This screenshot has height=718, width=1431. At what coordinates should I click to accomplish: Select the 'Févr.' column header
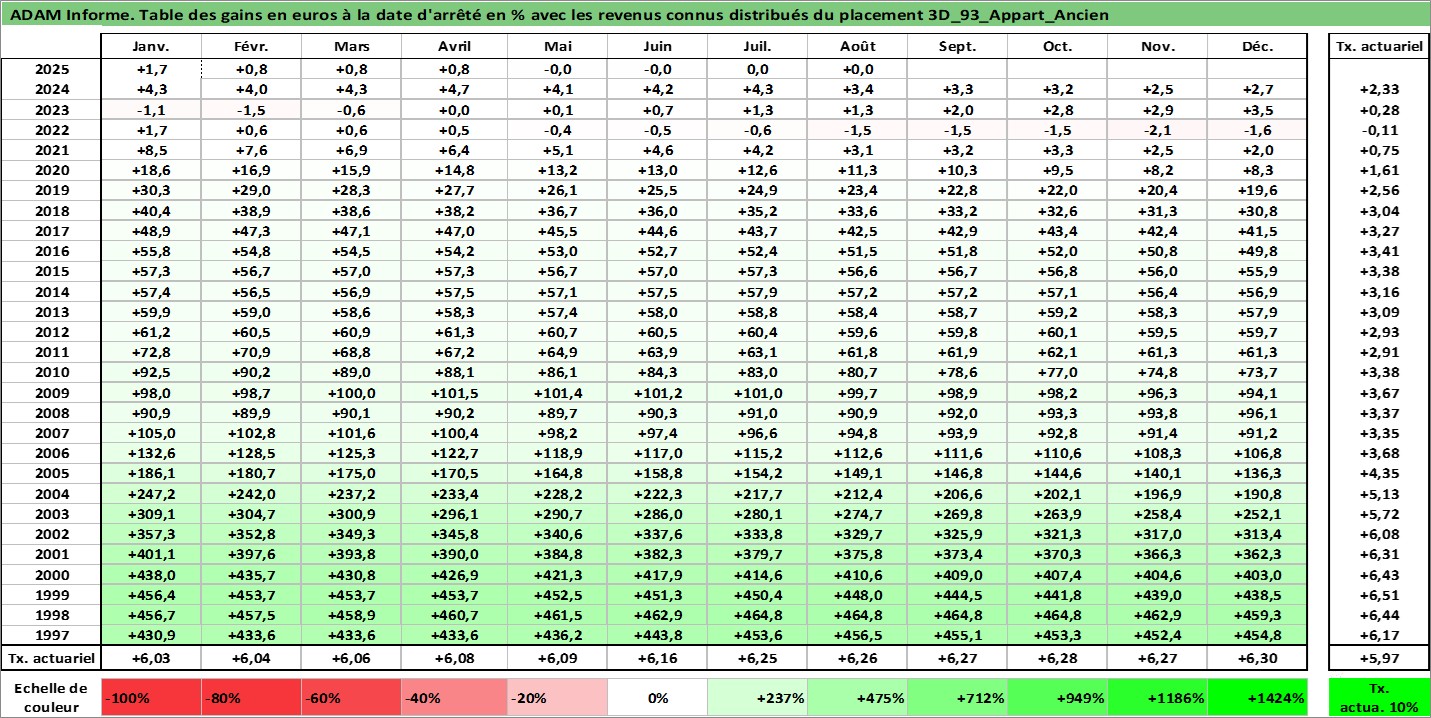tap(251, 47)
